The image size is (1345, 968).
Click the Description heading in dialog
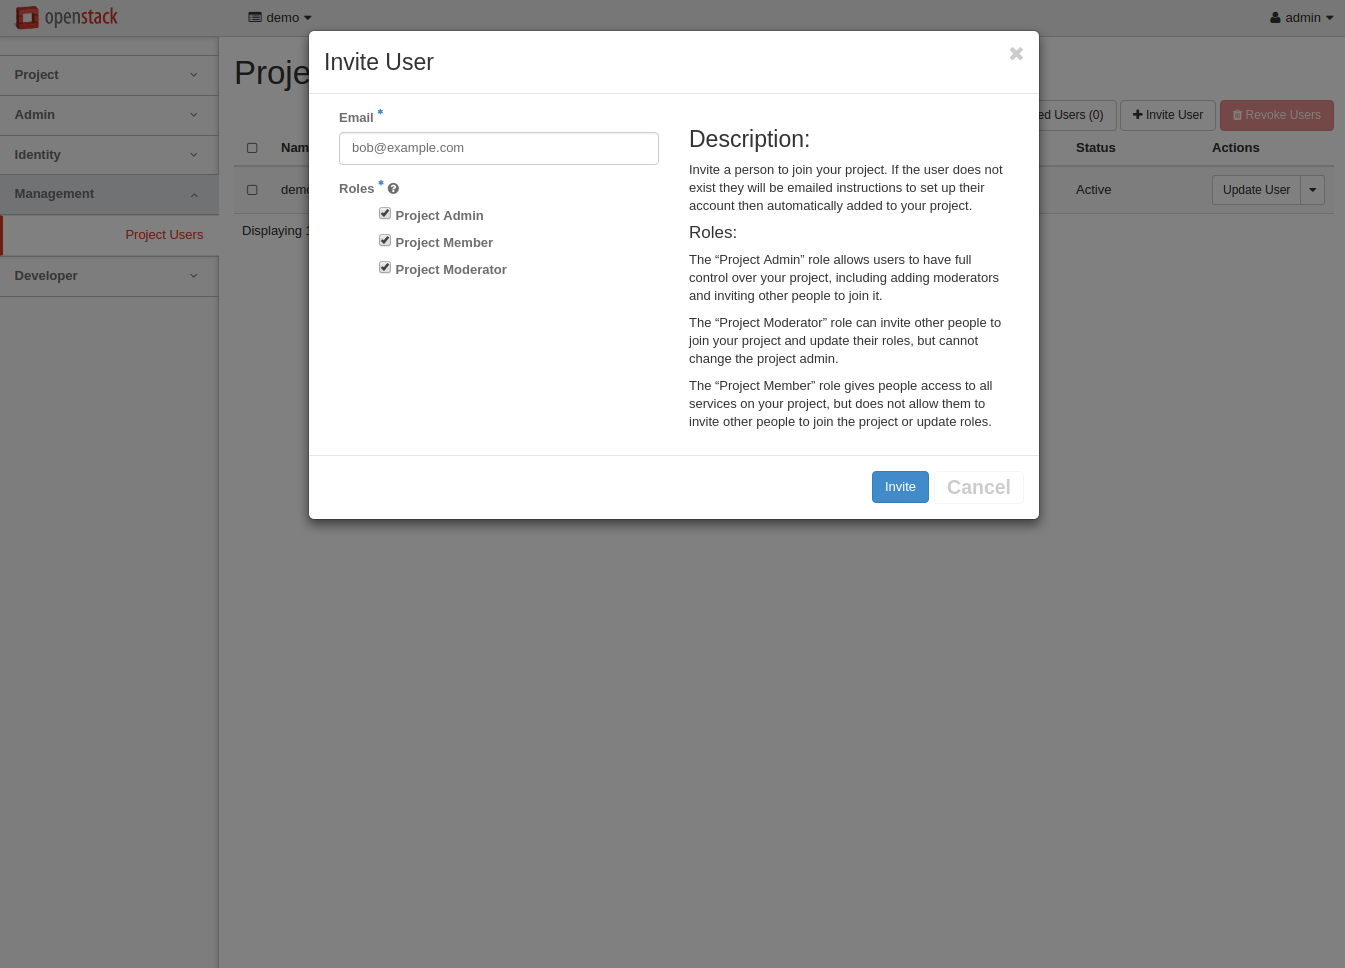pos(749,139)
